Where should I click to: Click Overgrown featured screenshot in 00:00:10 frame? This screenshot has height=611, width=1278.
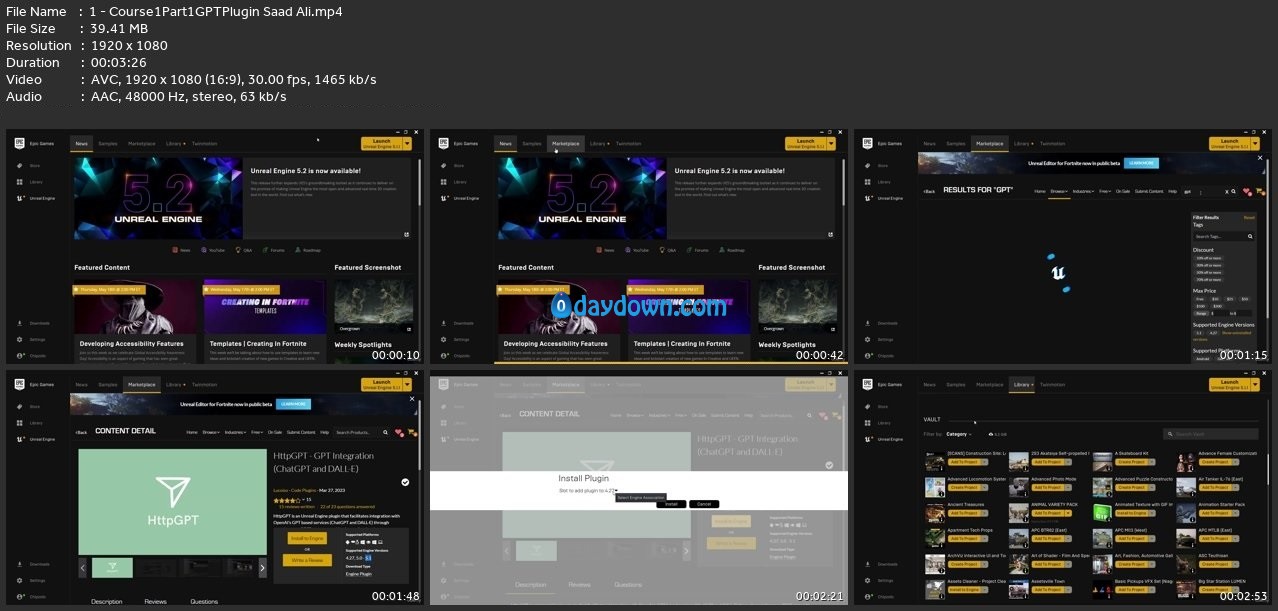(x=373, y=305)
